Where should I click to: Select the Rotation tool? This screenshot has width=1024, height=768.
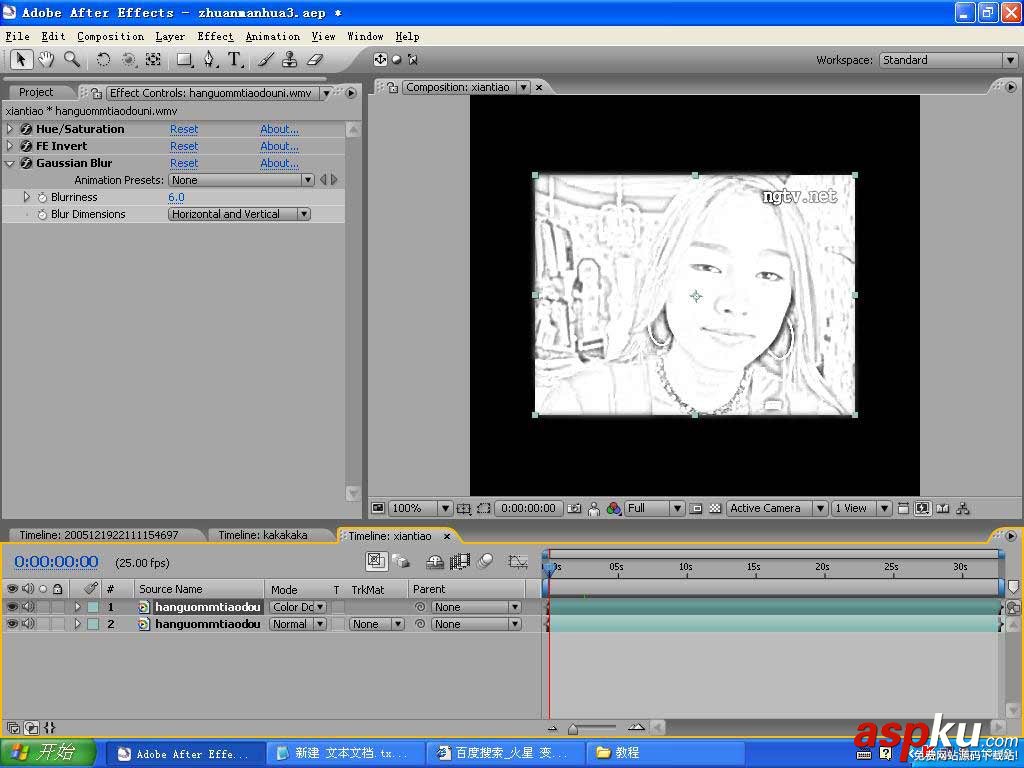(103, 59)
